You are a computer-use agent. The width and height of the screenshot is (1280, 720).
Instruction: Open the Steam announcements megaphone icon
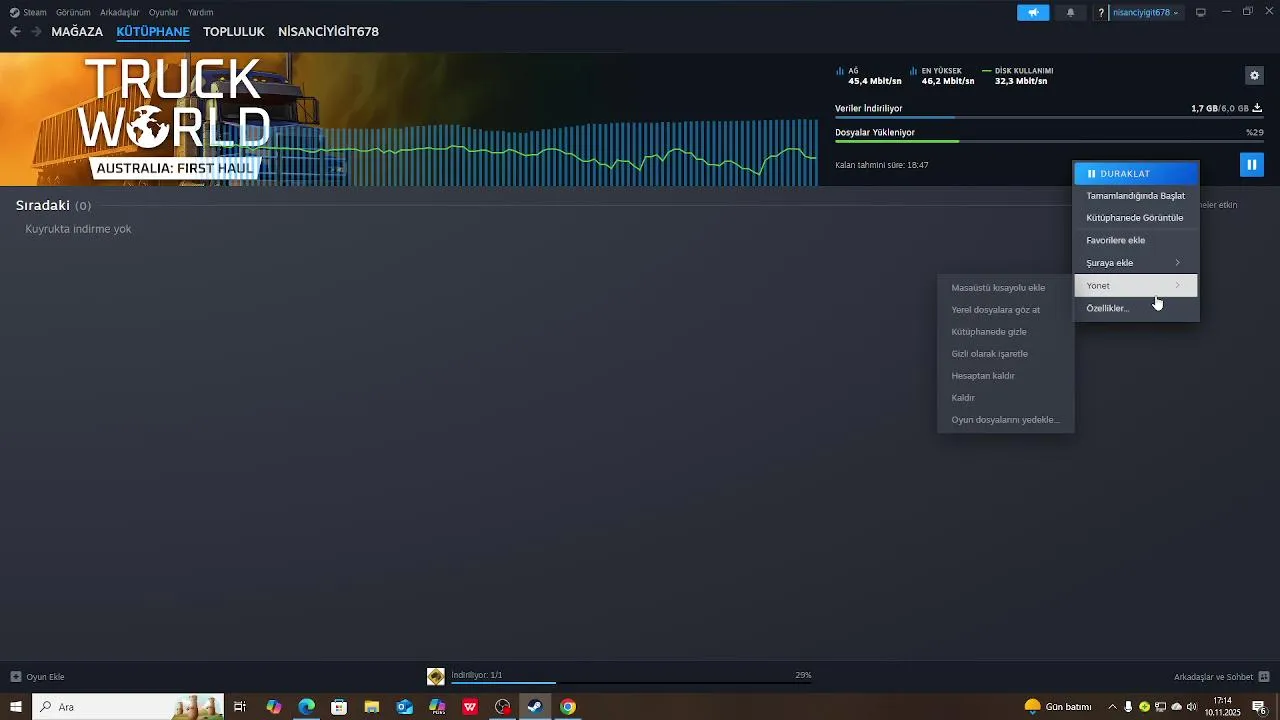point(1033,13)
